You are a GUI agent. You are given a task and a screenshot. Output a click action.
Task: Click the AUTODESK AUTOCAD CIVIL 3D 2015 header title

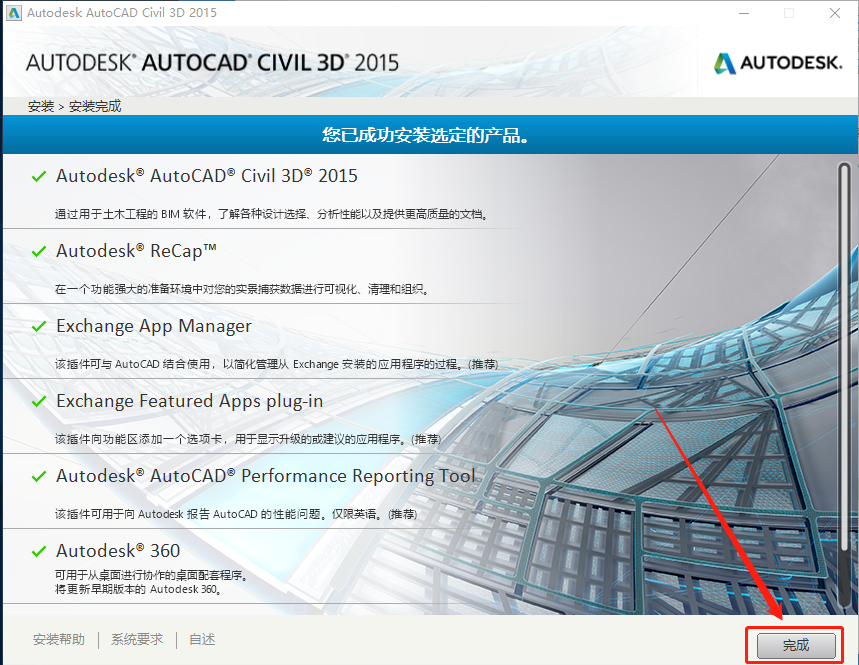click(213, 63)
